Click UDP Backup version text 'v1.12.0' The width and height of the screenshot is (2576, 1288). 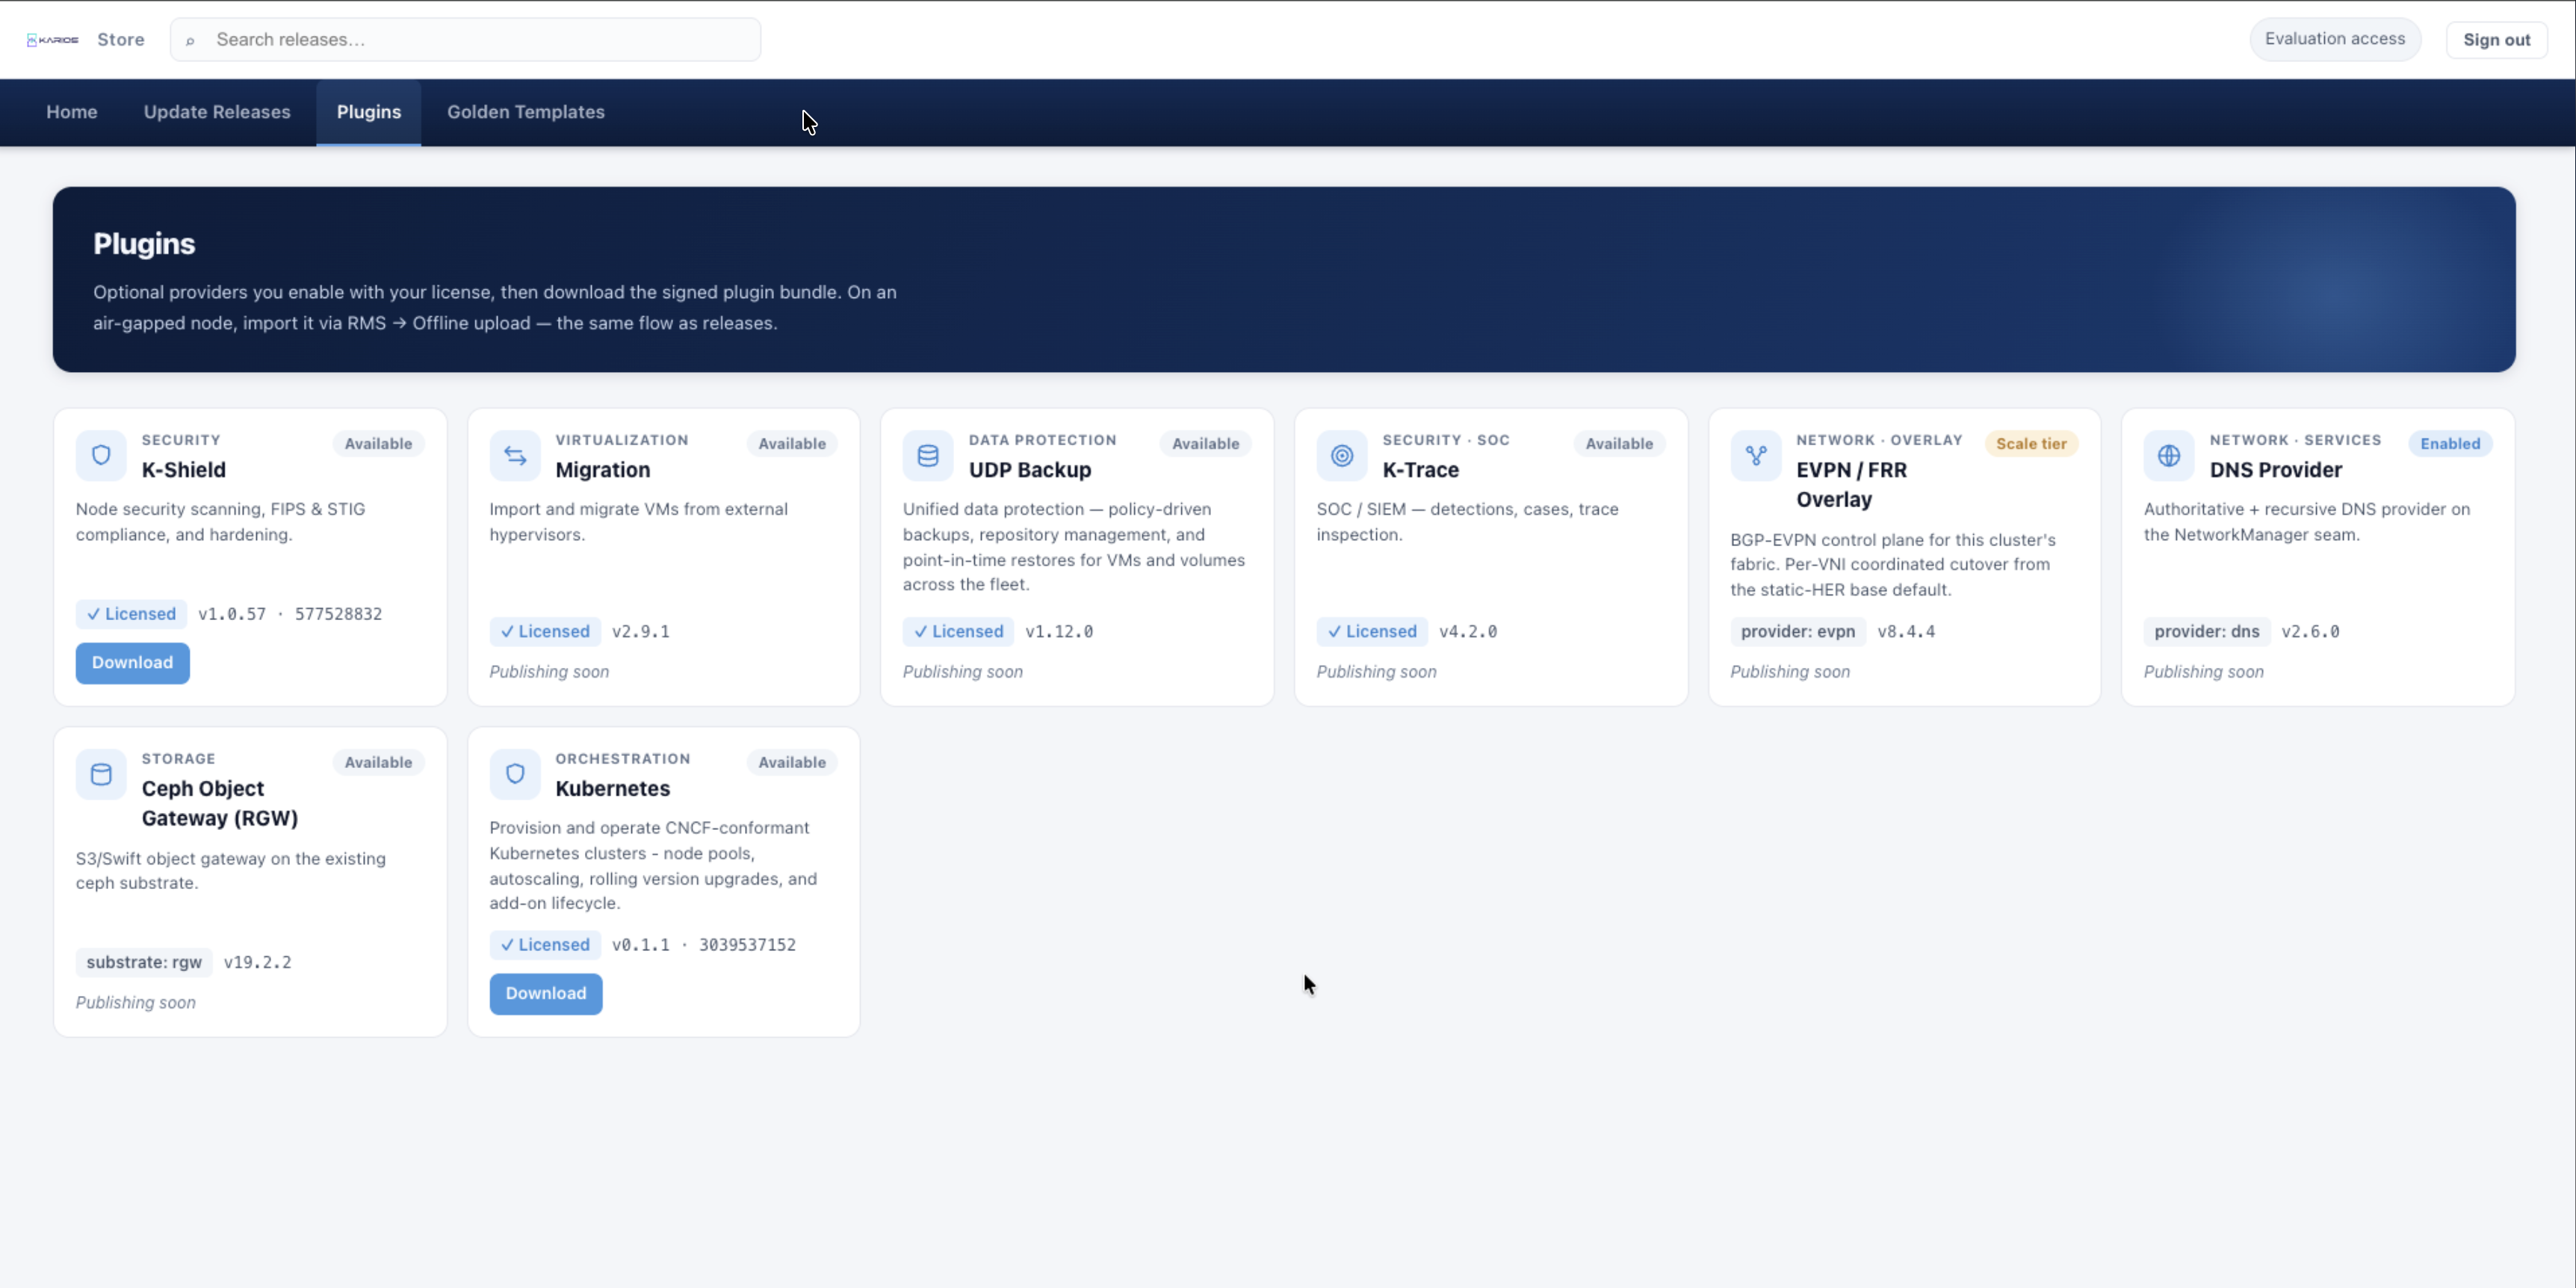pyautogui.click(x=1059, y=632)
